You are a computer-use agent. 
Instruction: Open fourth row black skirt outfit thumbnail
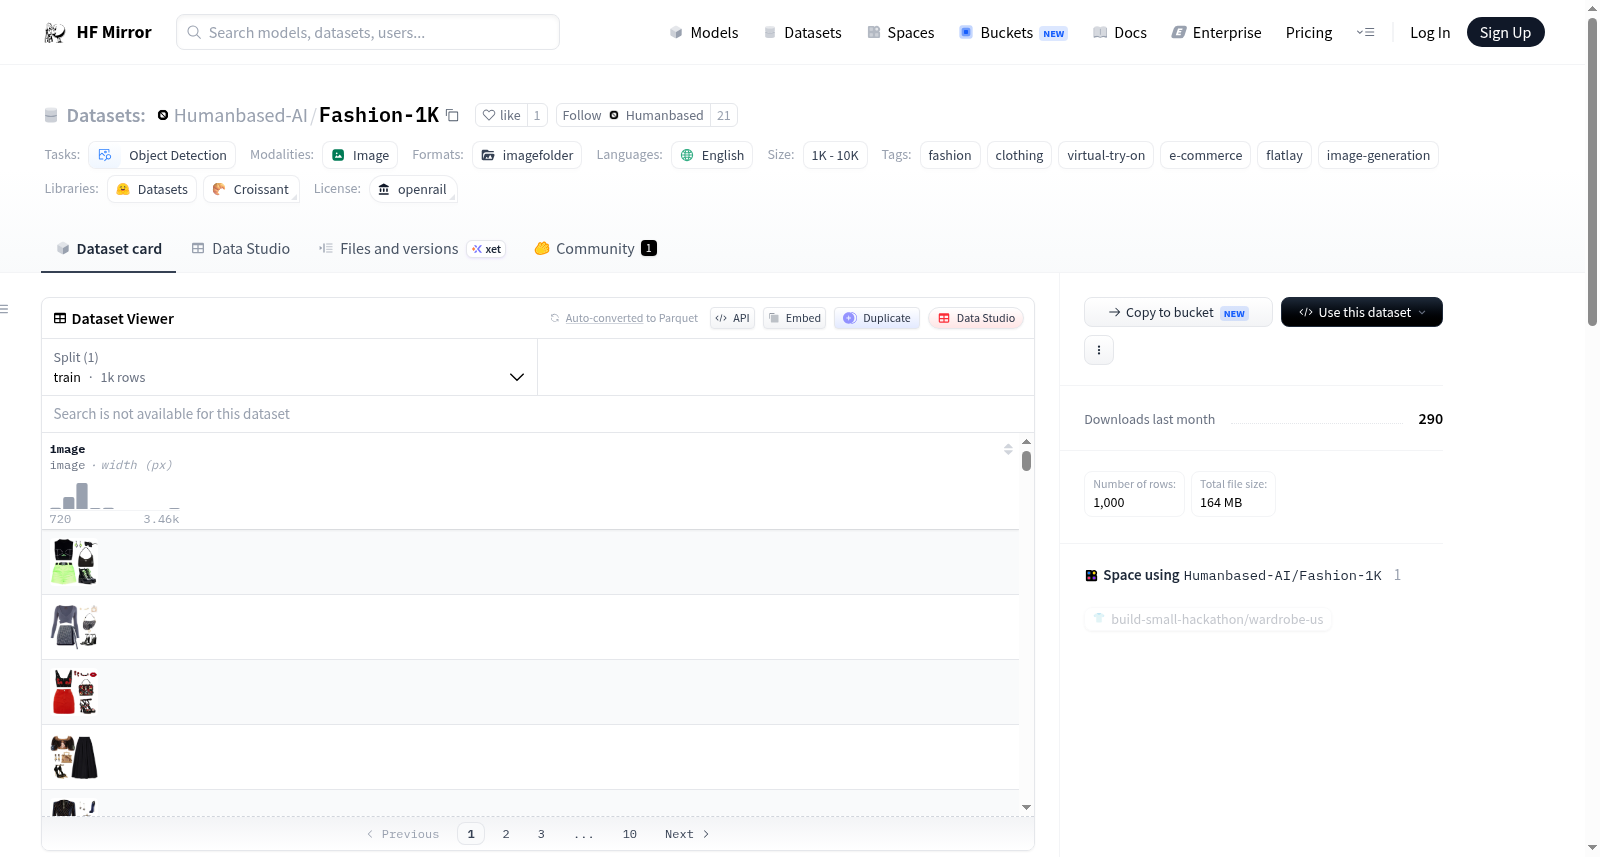[74, 757]
